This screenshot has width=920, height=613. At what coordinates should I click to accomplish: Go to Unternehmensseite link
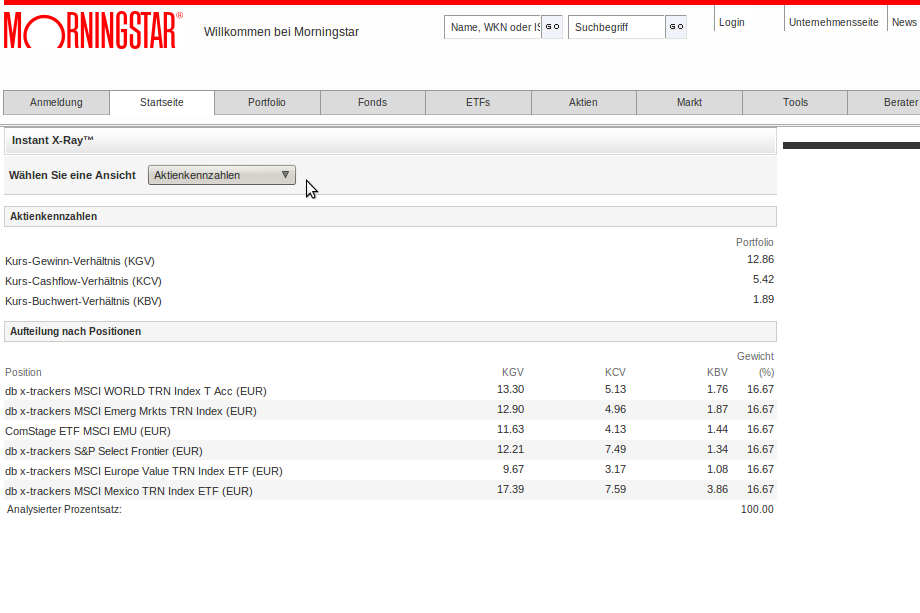tap(833, 22)
